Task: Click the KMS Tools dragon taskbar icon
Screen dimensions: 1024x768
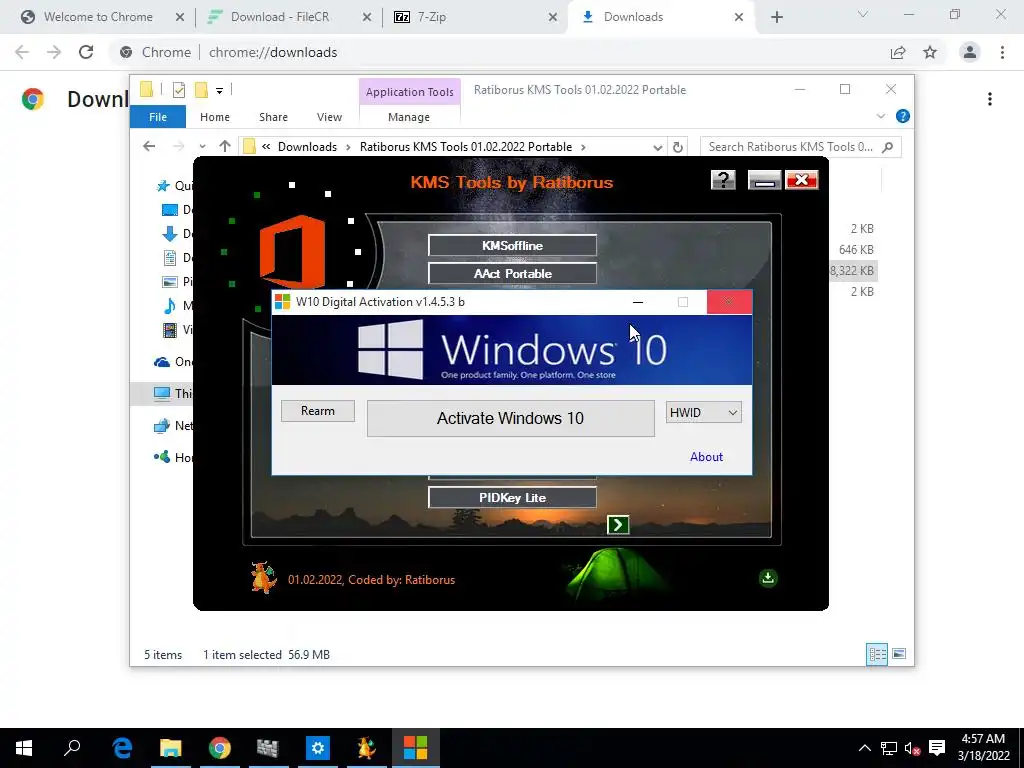Action: coord(366,748)
